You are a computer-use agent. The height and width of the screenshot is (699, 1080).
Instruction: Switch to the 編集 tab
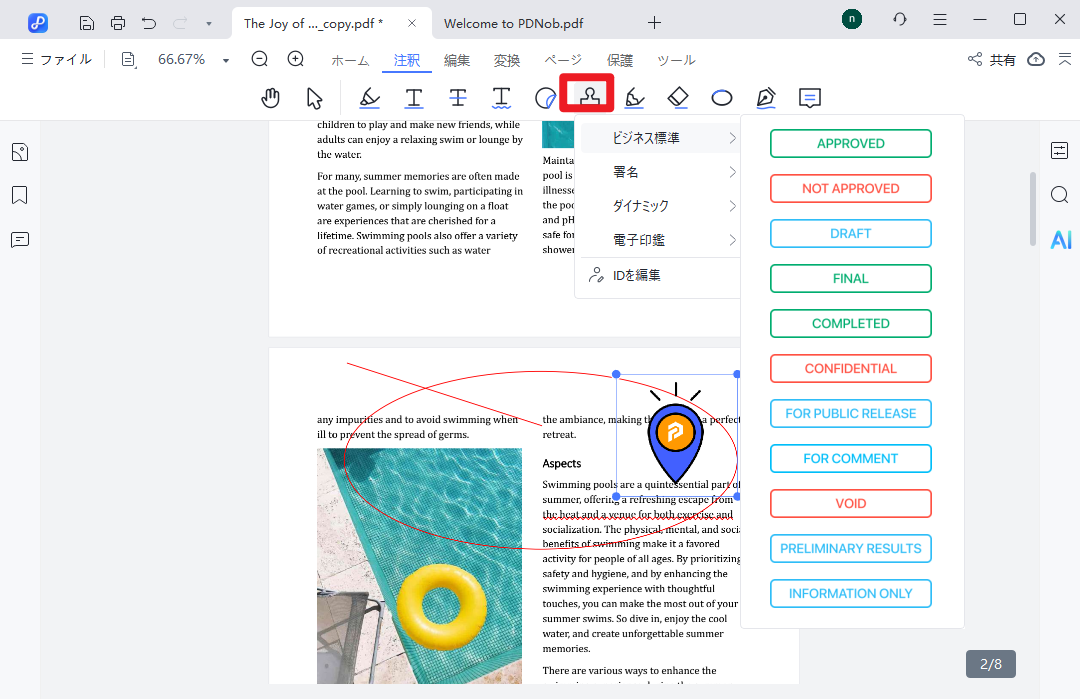(x=457, y=60)
